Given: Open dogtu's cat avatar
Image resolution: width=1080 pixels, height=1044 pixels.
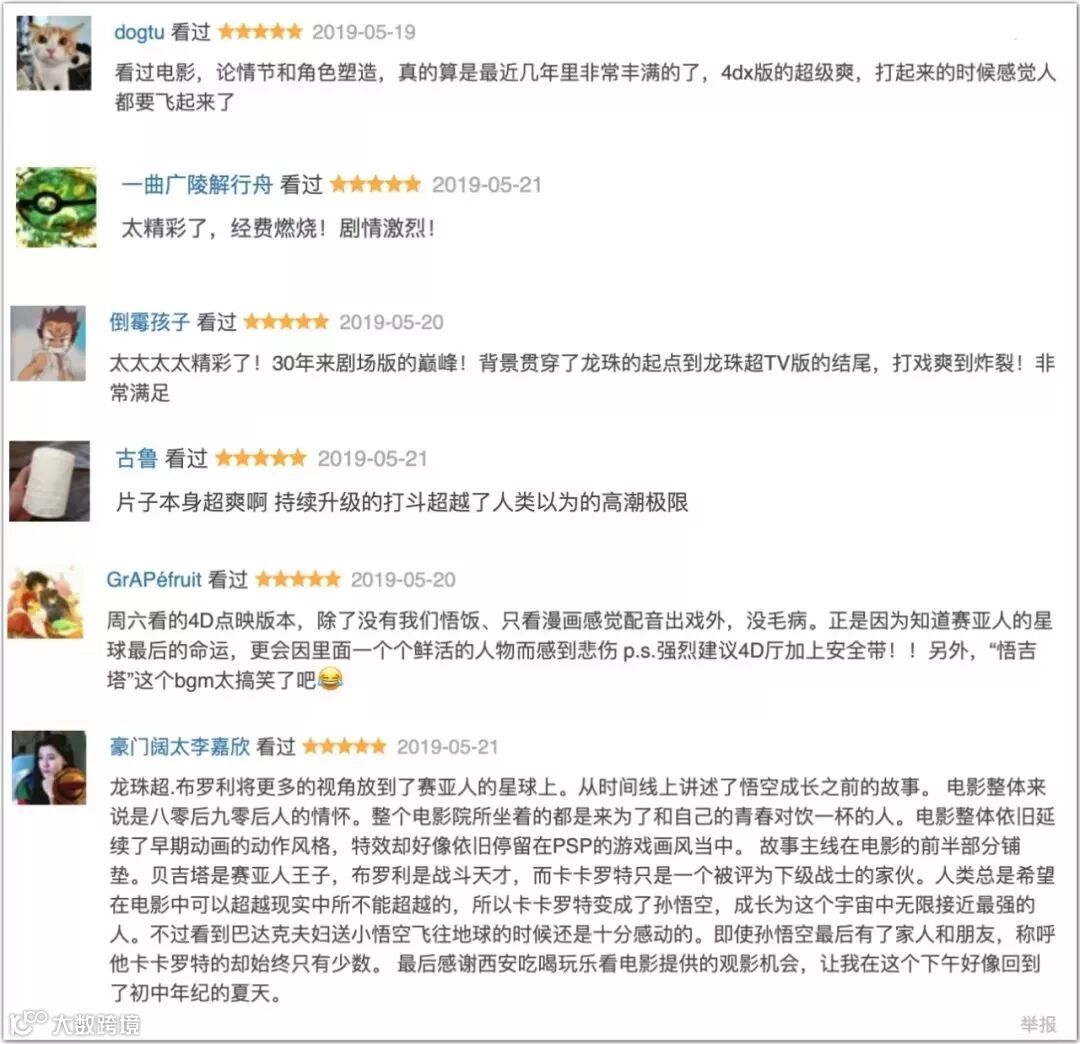Looking at the screenshot, I should pos(53,53).
